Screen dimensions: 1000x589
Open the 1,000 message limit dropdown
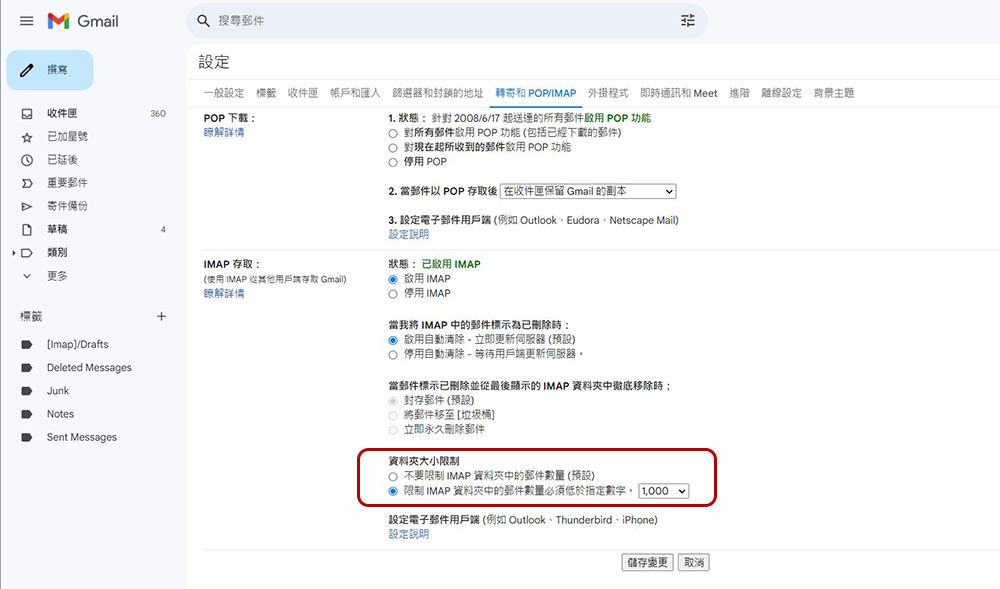point(663,491)
